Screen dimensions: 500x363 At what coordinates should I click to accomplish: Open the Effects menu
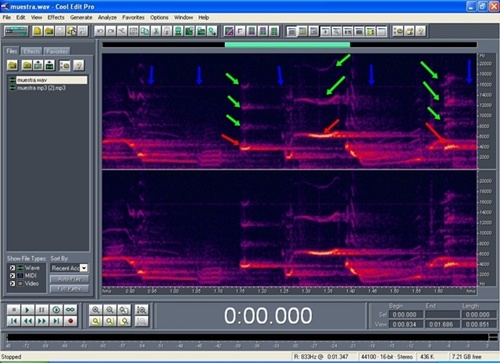(56, 17)
